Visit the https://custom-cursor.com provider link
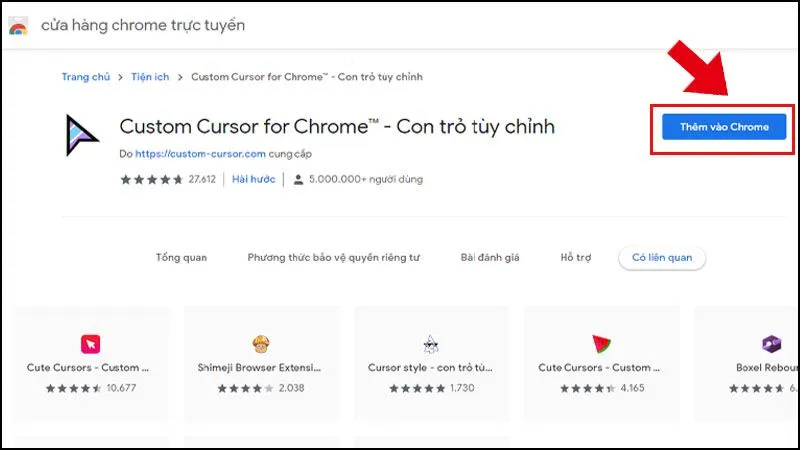Image resolution: width=800 pixels, height=450 pixels. [x=201, y=154]
